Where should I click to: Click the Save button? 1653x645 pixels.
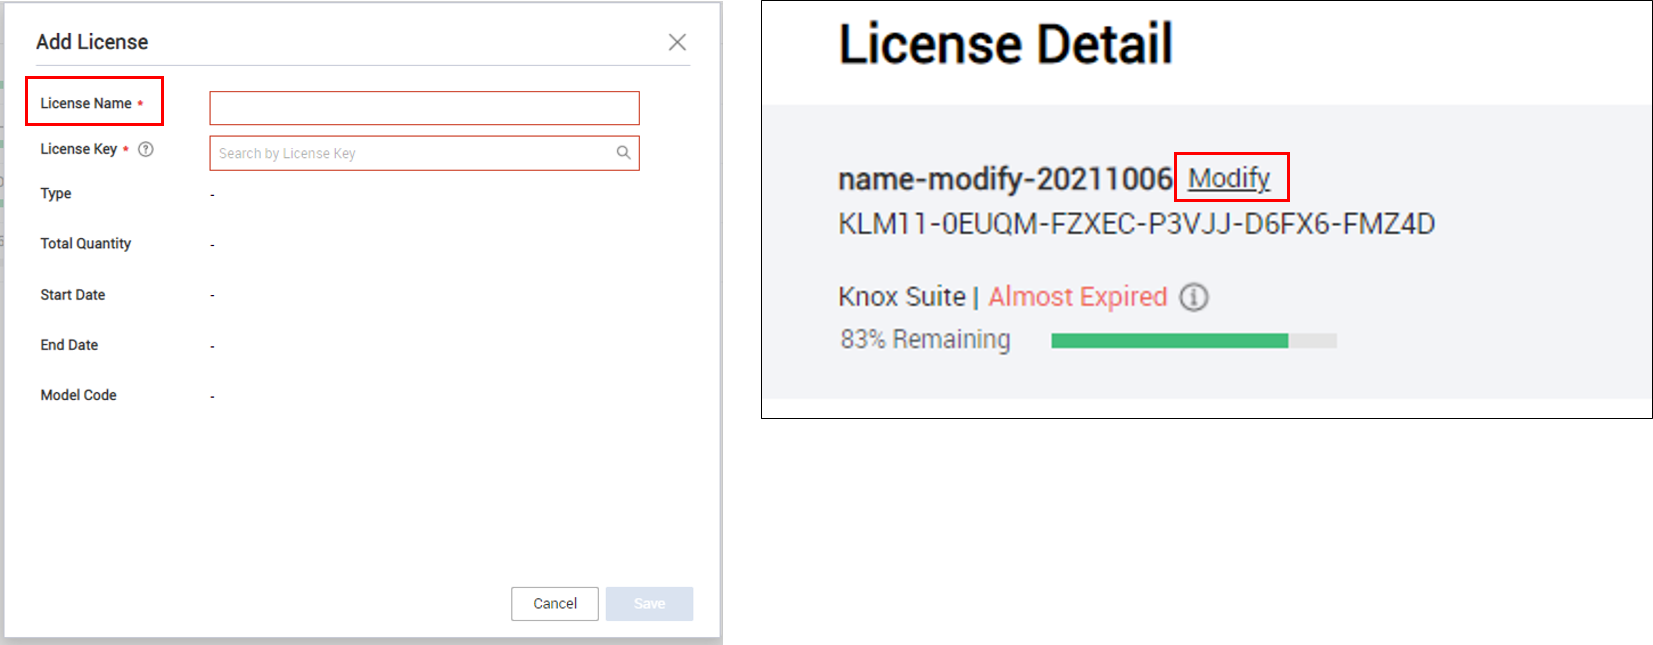coord(649,604)
